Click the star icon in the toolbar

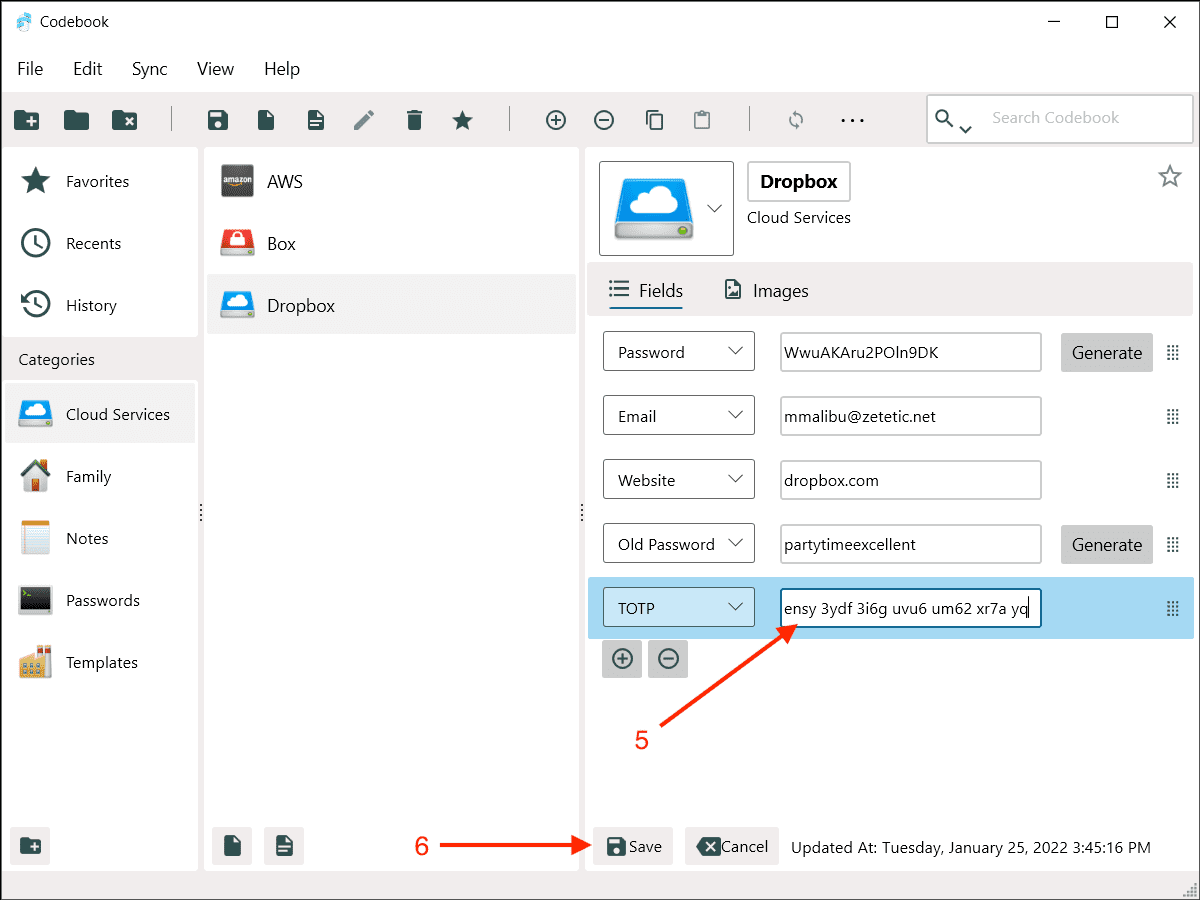pyautogui.click(x=462, y=120)
